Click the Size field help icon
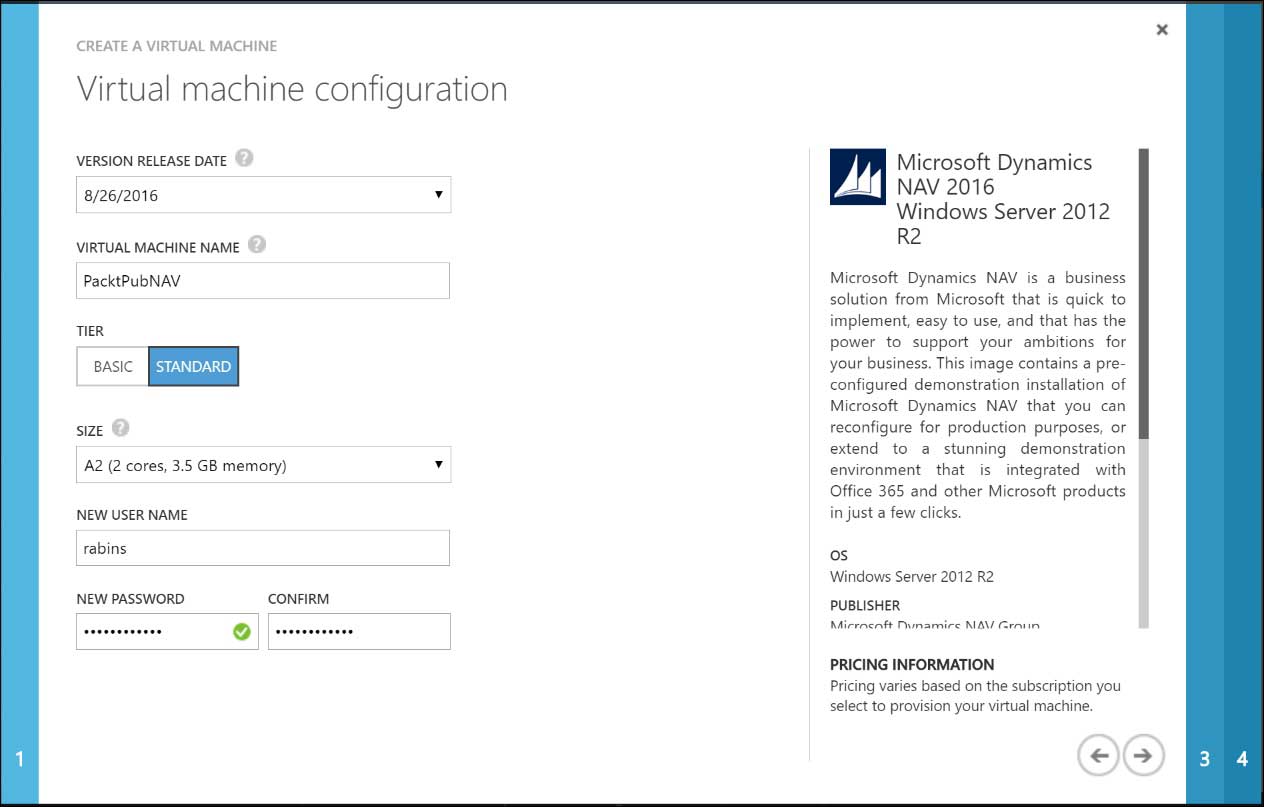The height and width of the screenshot is (807, 1264). (x=120, y=428)
